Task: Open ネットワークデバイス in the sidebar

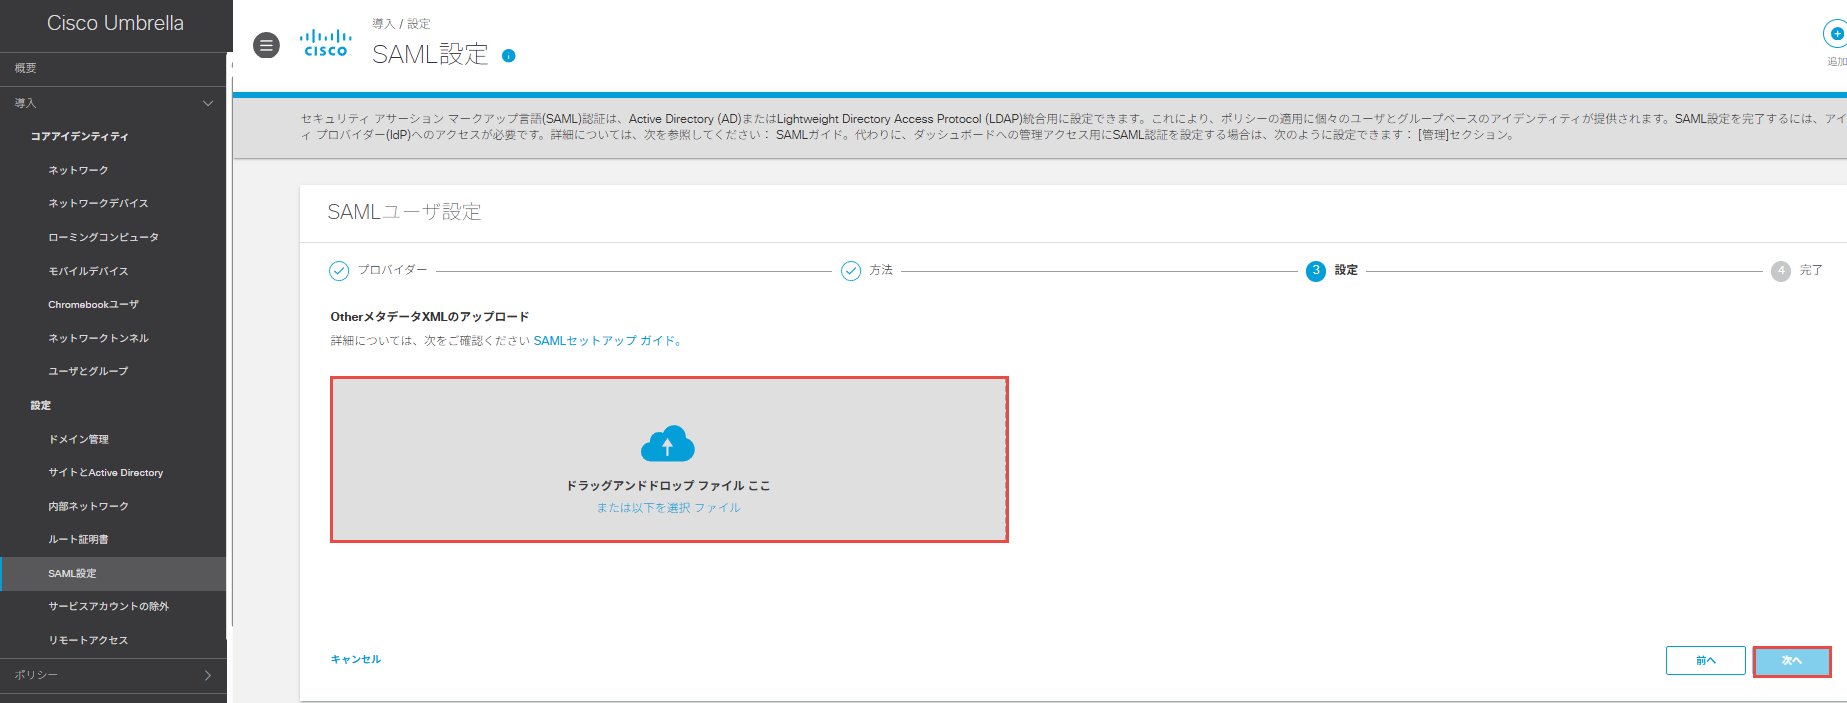Action: (x=98, y=203)
